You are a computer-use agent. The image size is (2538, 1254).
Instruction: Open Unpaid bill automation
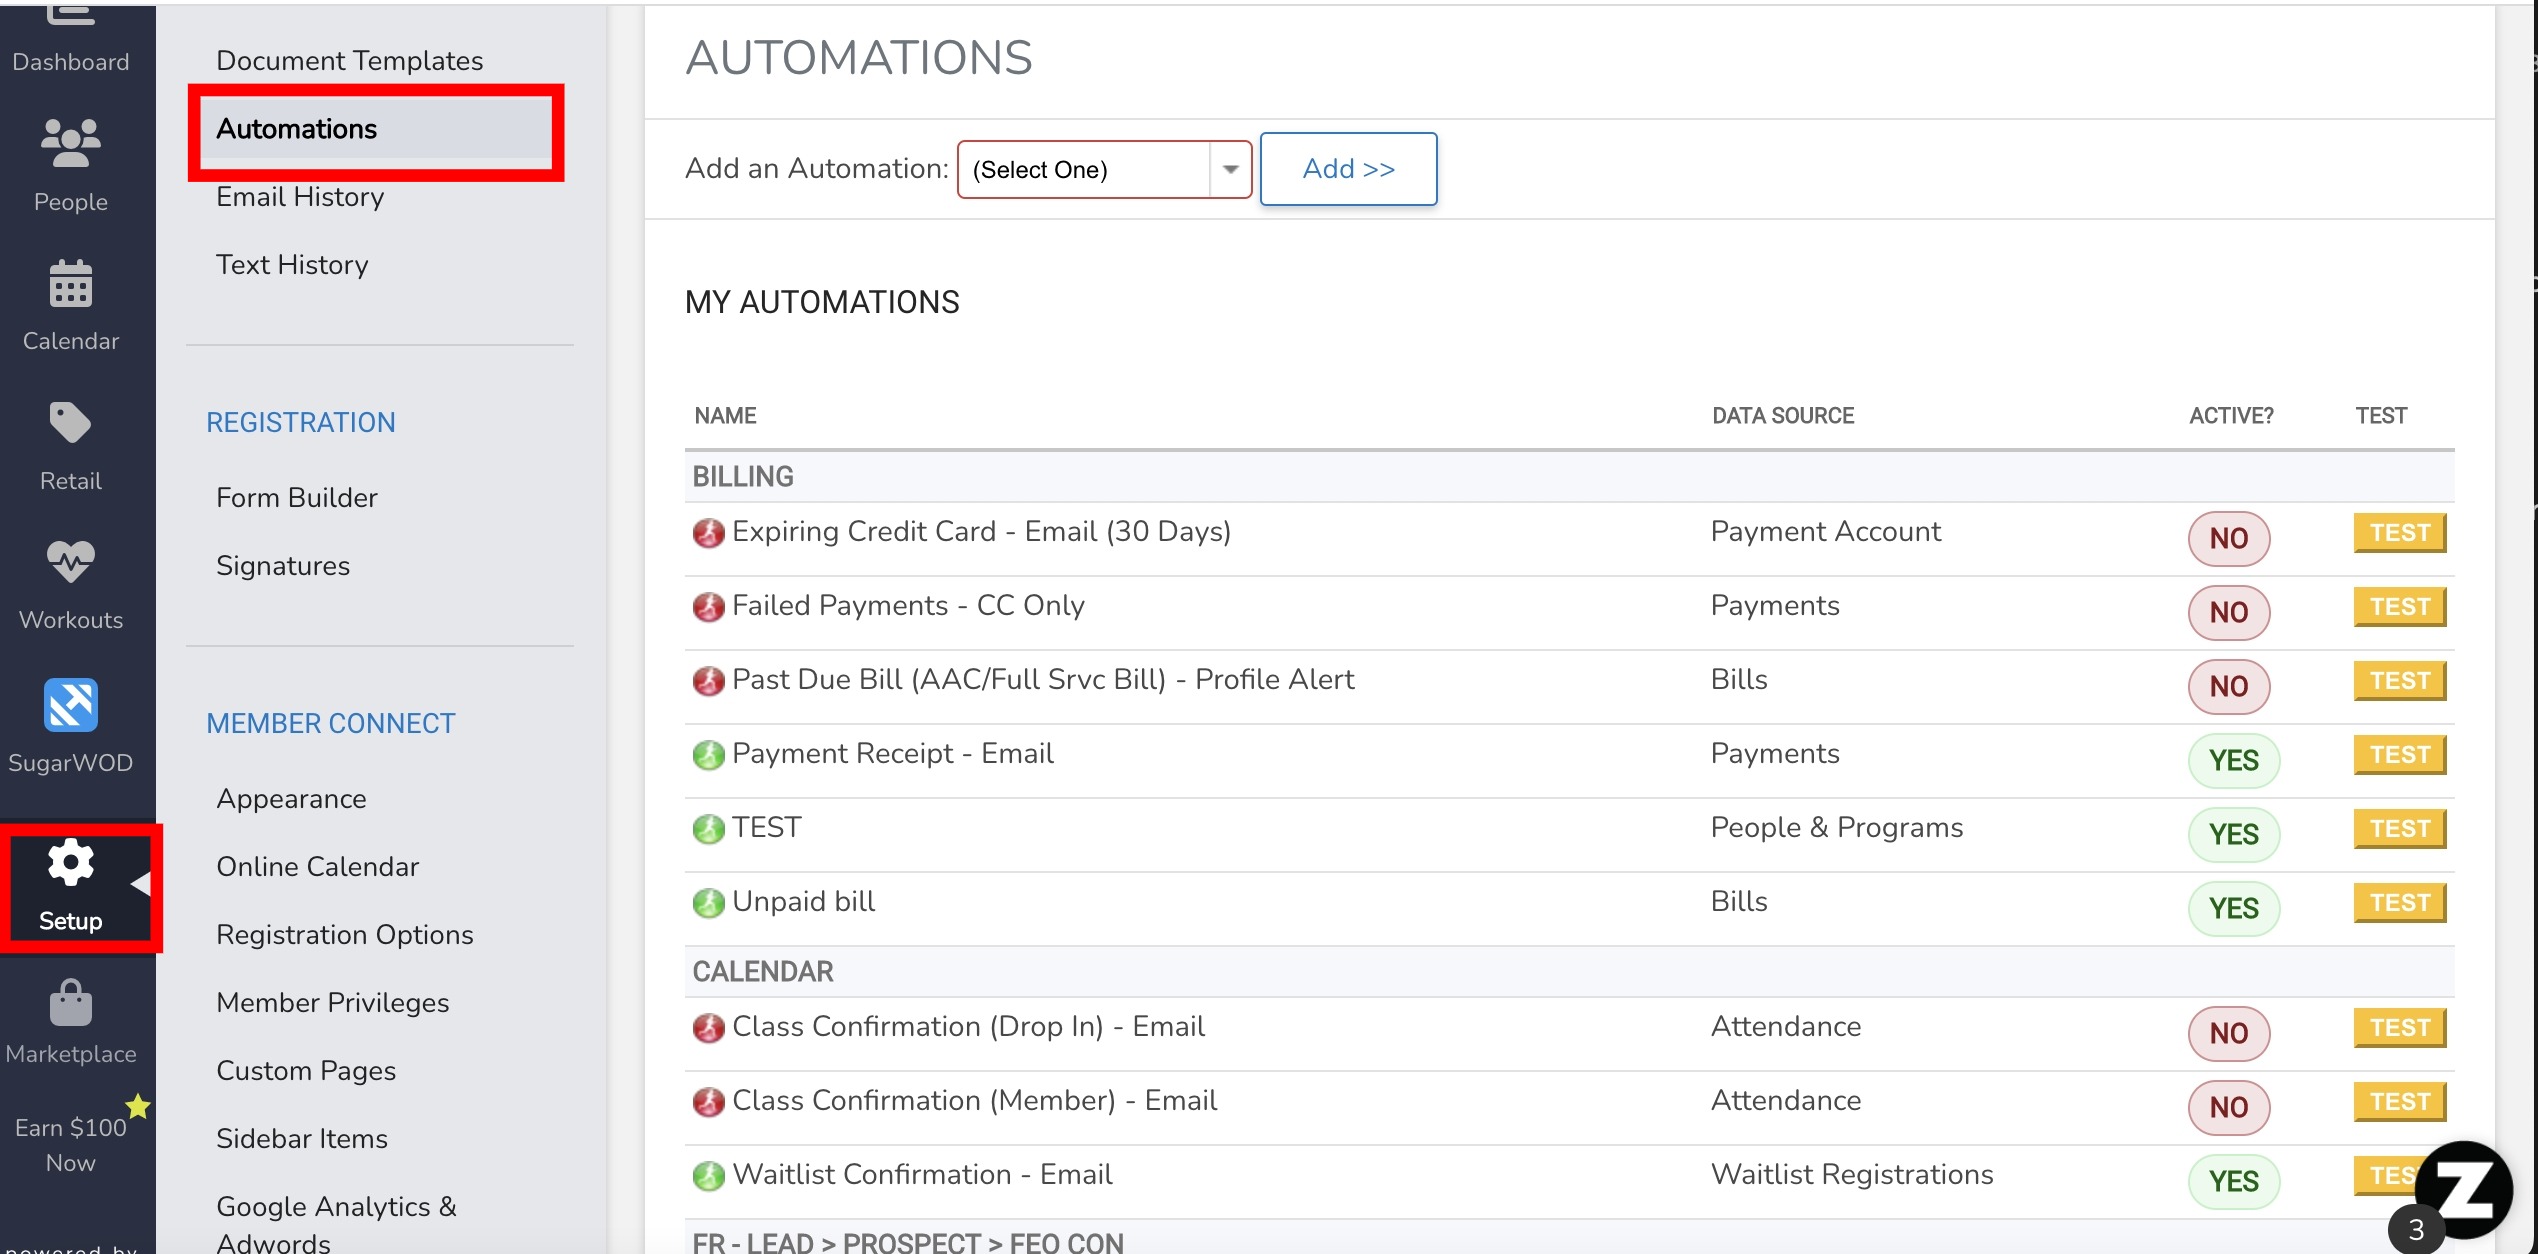(x=803, y=901)
